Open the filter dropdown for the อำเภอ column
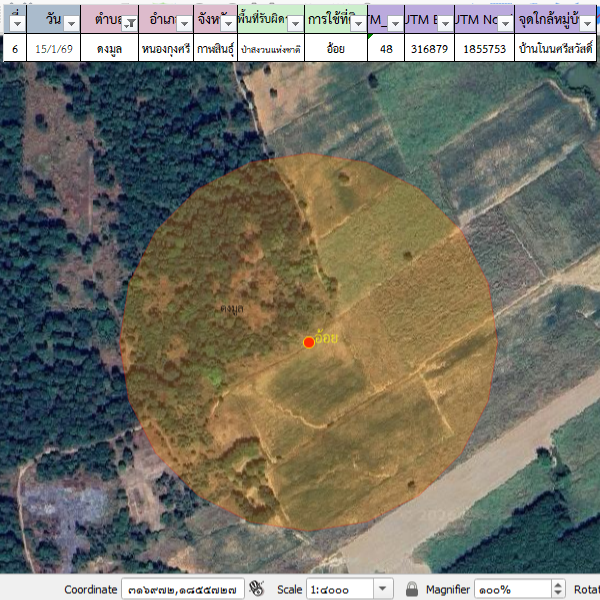600x600 pixels. [x=183, y=23]
